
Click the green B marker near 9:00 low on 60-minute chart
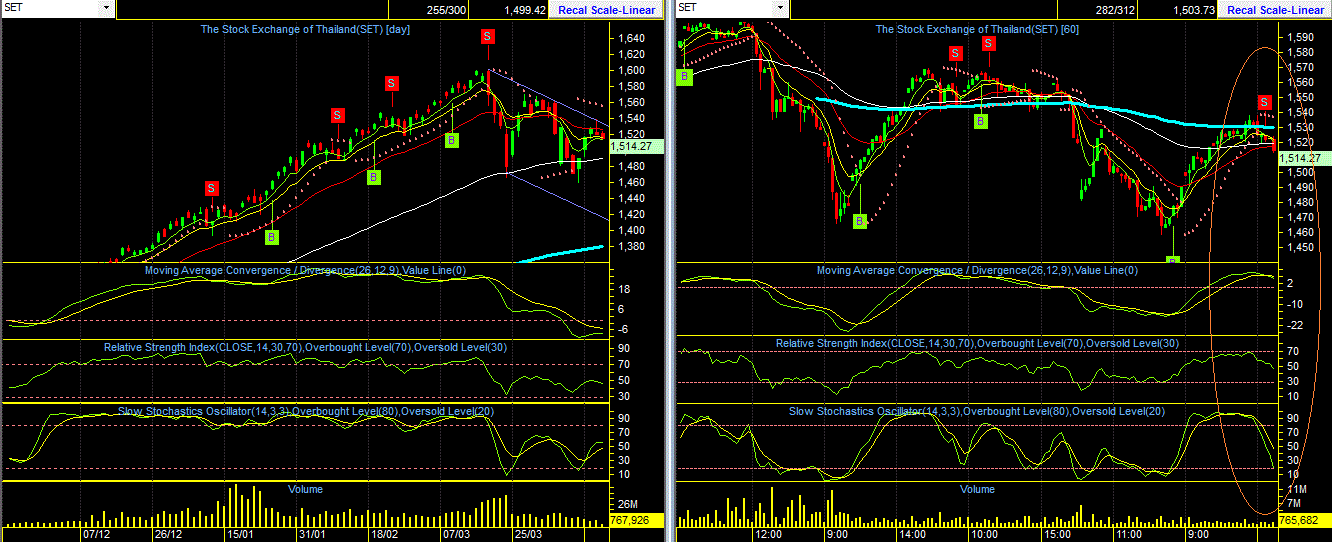860,221
